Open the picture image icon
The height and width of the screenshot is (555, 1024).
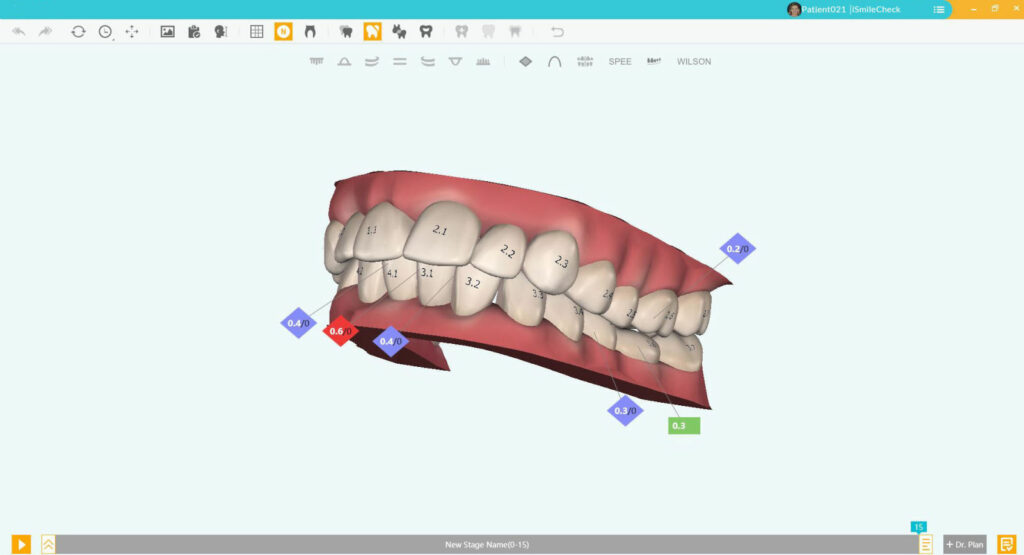point(168,31)
